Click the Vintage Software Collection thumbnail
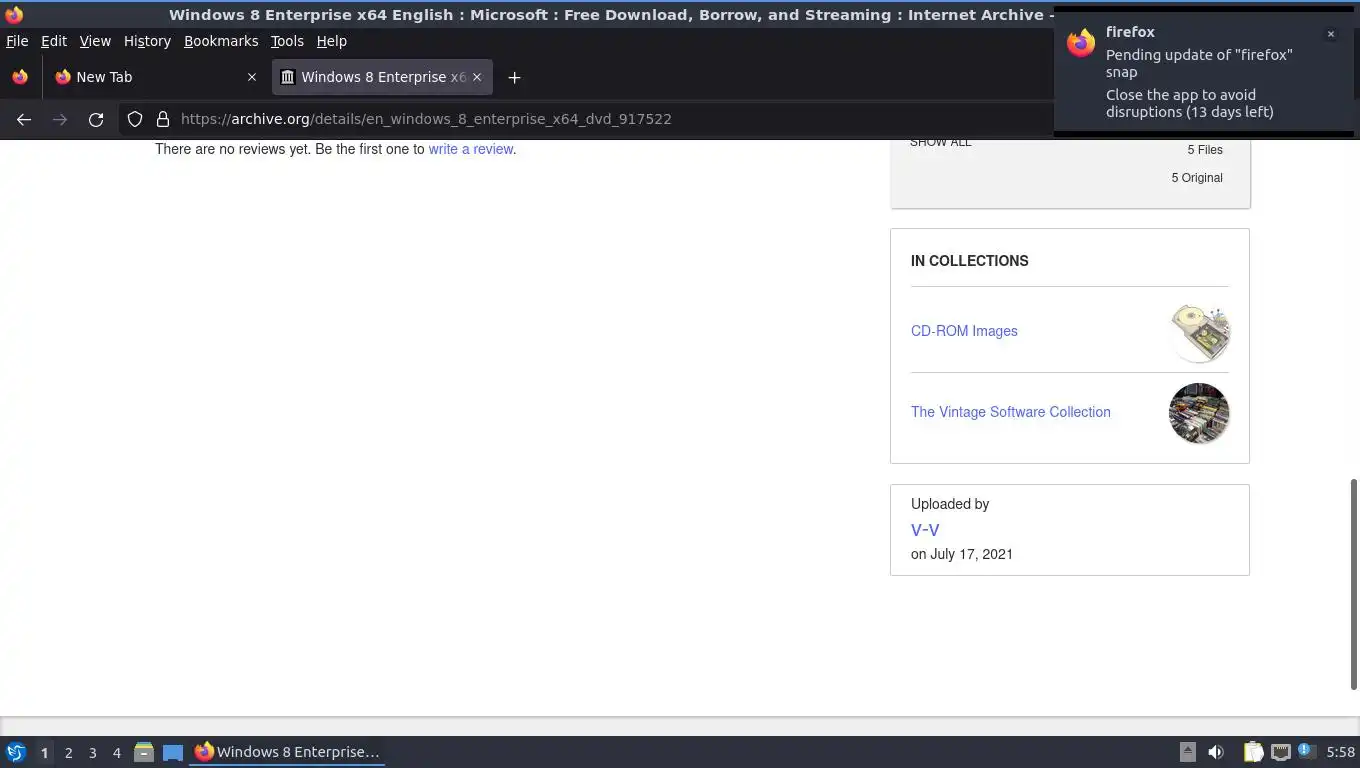The image size is (1360, 768). click(x=1199, y=413)
